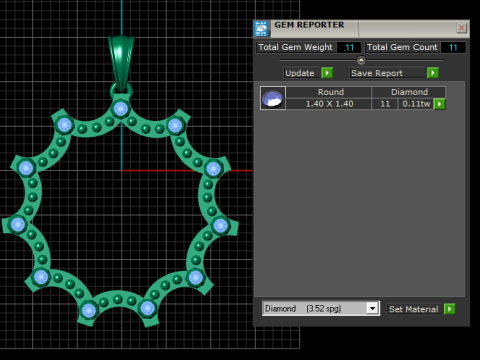Click the Update label
This screenshot has width=480, height=360.
click(300, 73)
